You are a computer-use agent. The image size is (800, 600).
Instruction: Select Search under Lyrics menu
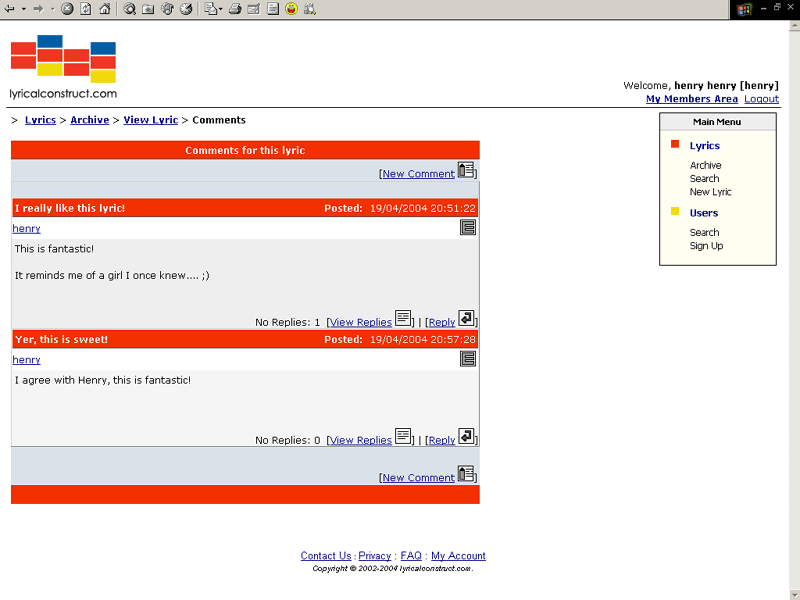[x=704, y=179]
